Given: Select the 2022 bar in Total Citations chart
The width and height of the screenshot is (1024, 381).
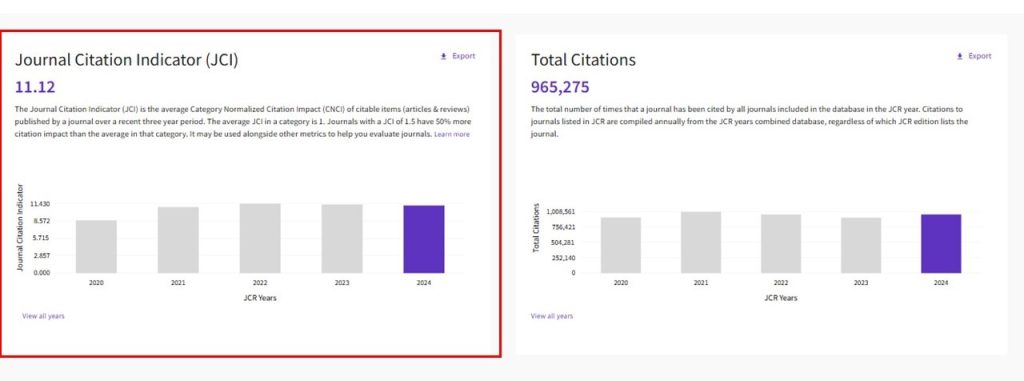Looking at the screenshot, I should (780, 244).
